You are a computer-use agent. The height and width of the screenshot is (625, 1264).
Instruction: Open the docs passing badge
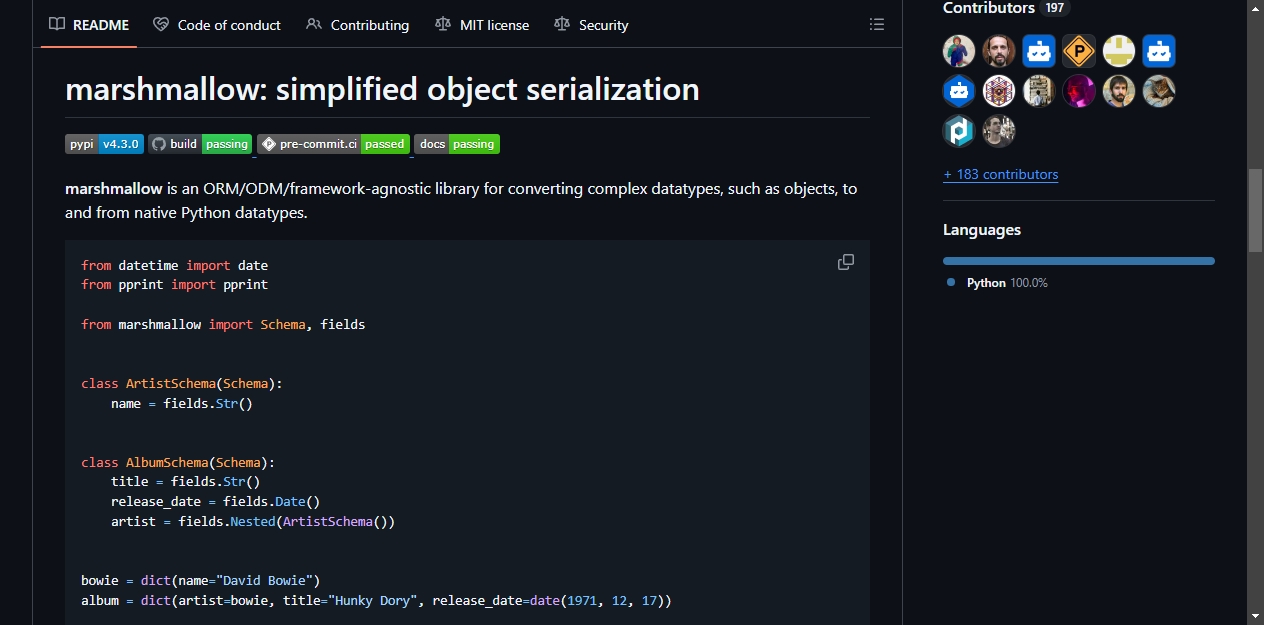pos(457,144)
